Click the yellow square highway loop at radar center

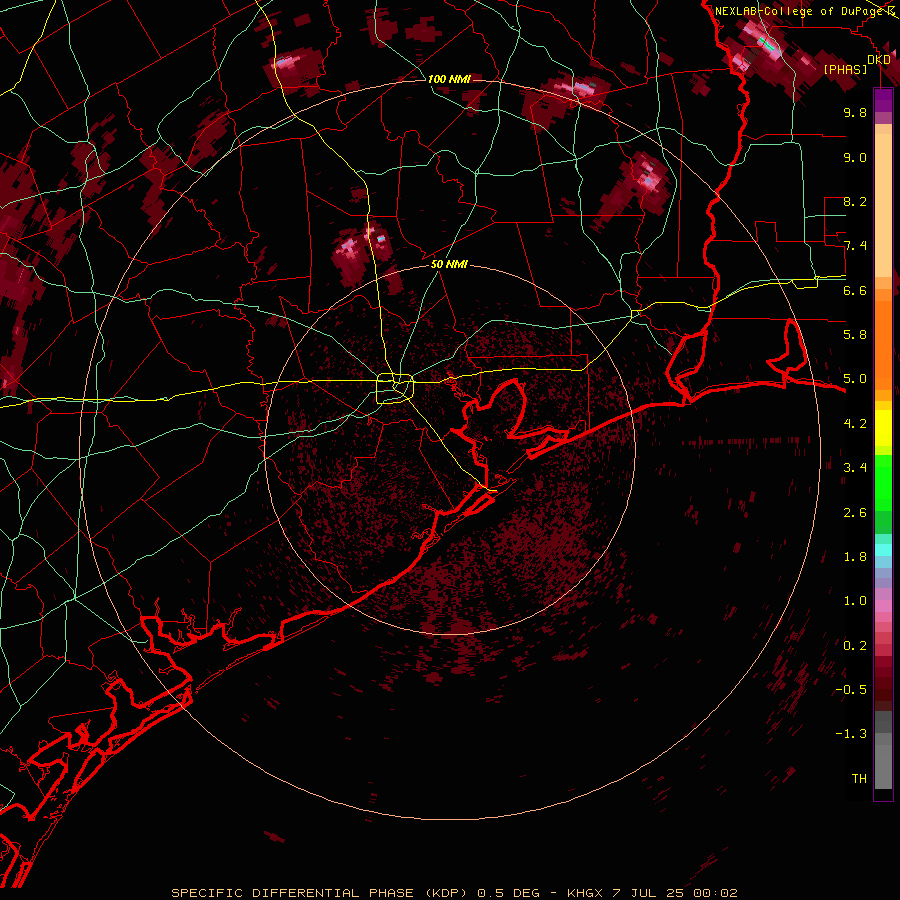395,389
